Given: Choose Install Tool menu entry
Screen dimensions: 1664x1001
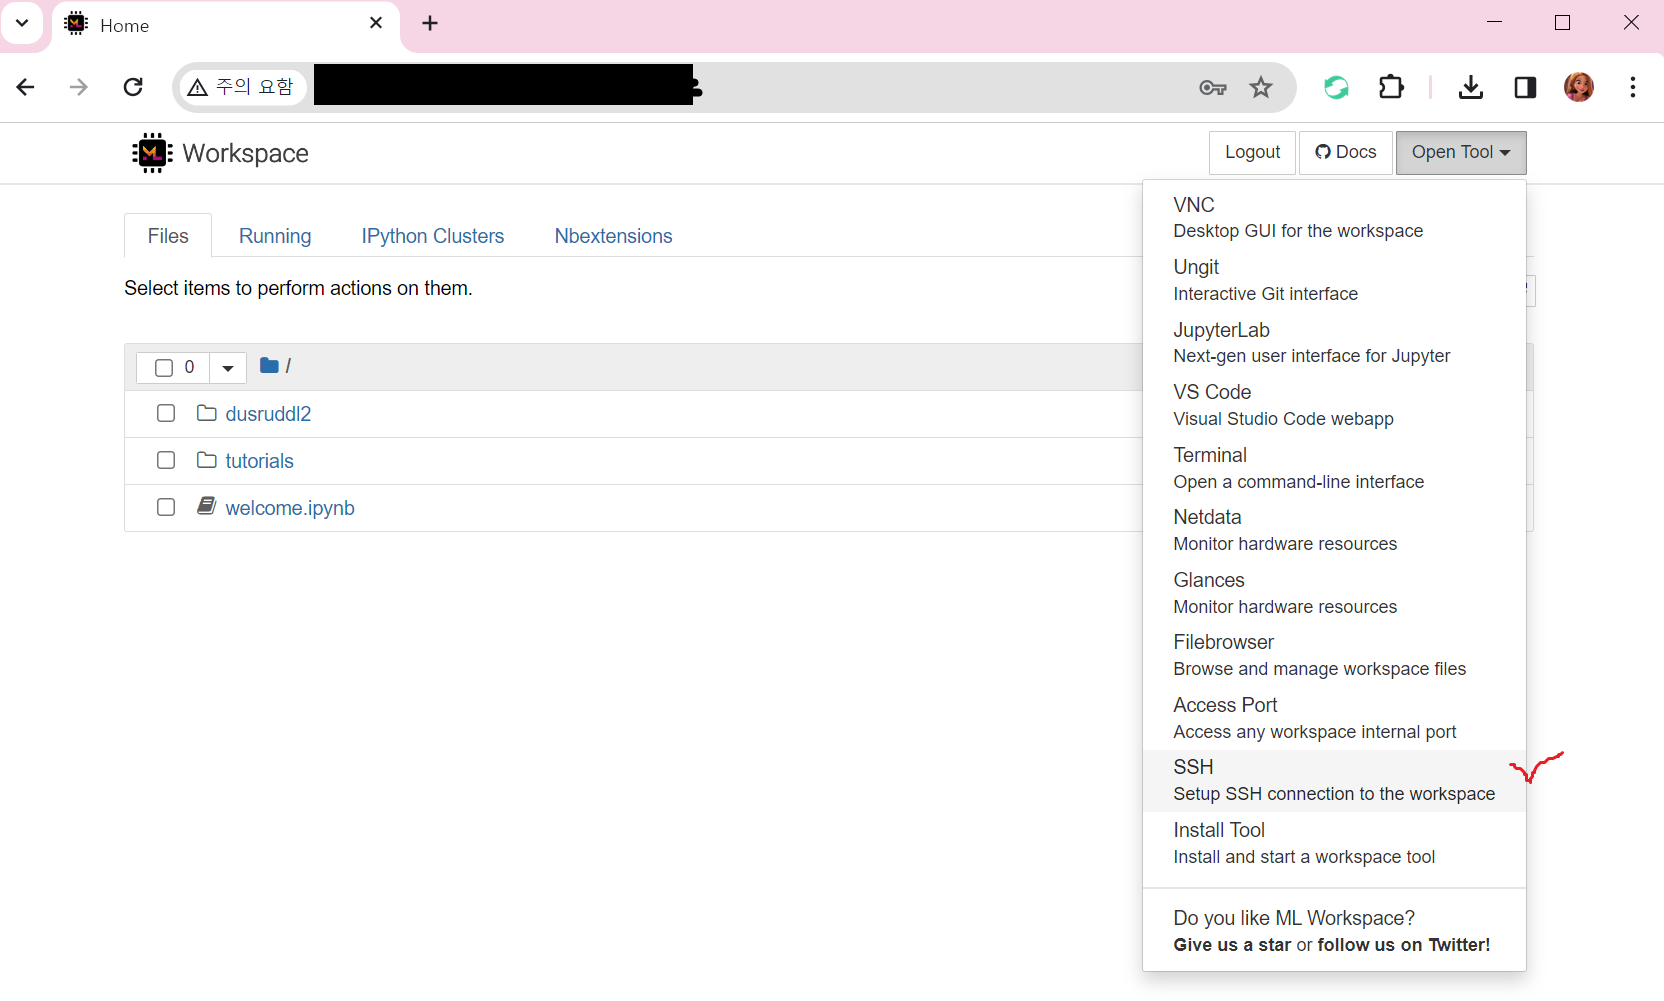Looking at the screenshot, I should pos(1334,843).
